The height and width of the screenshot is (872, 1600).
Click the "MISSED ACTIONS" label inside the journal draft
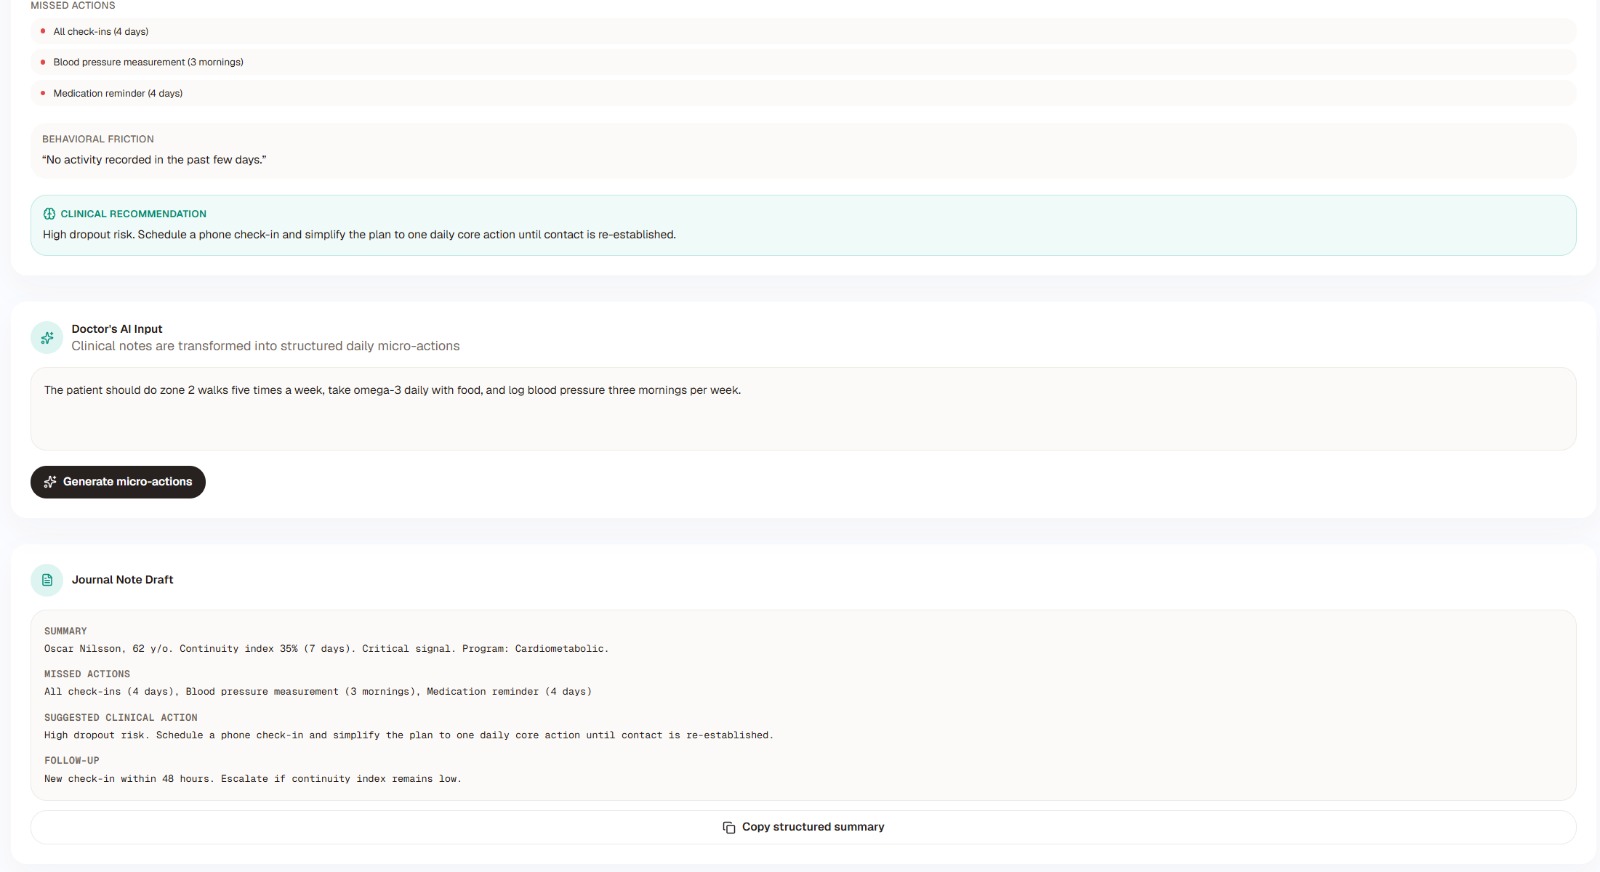tap(87, 674)
